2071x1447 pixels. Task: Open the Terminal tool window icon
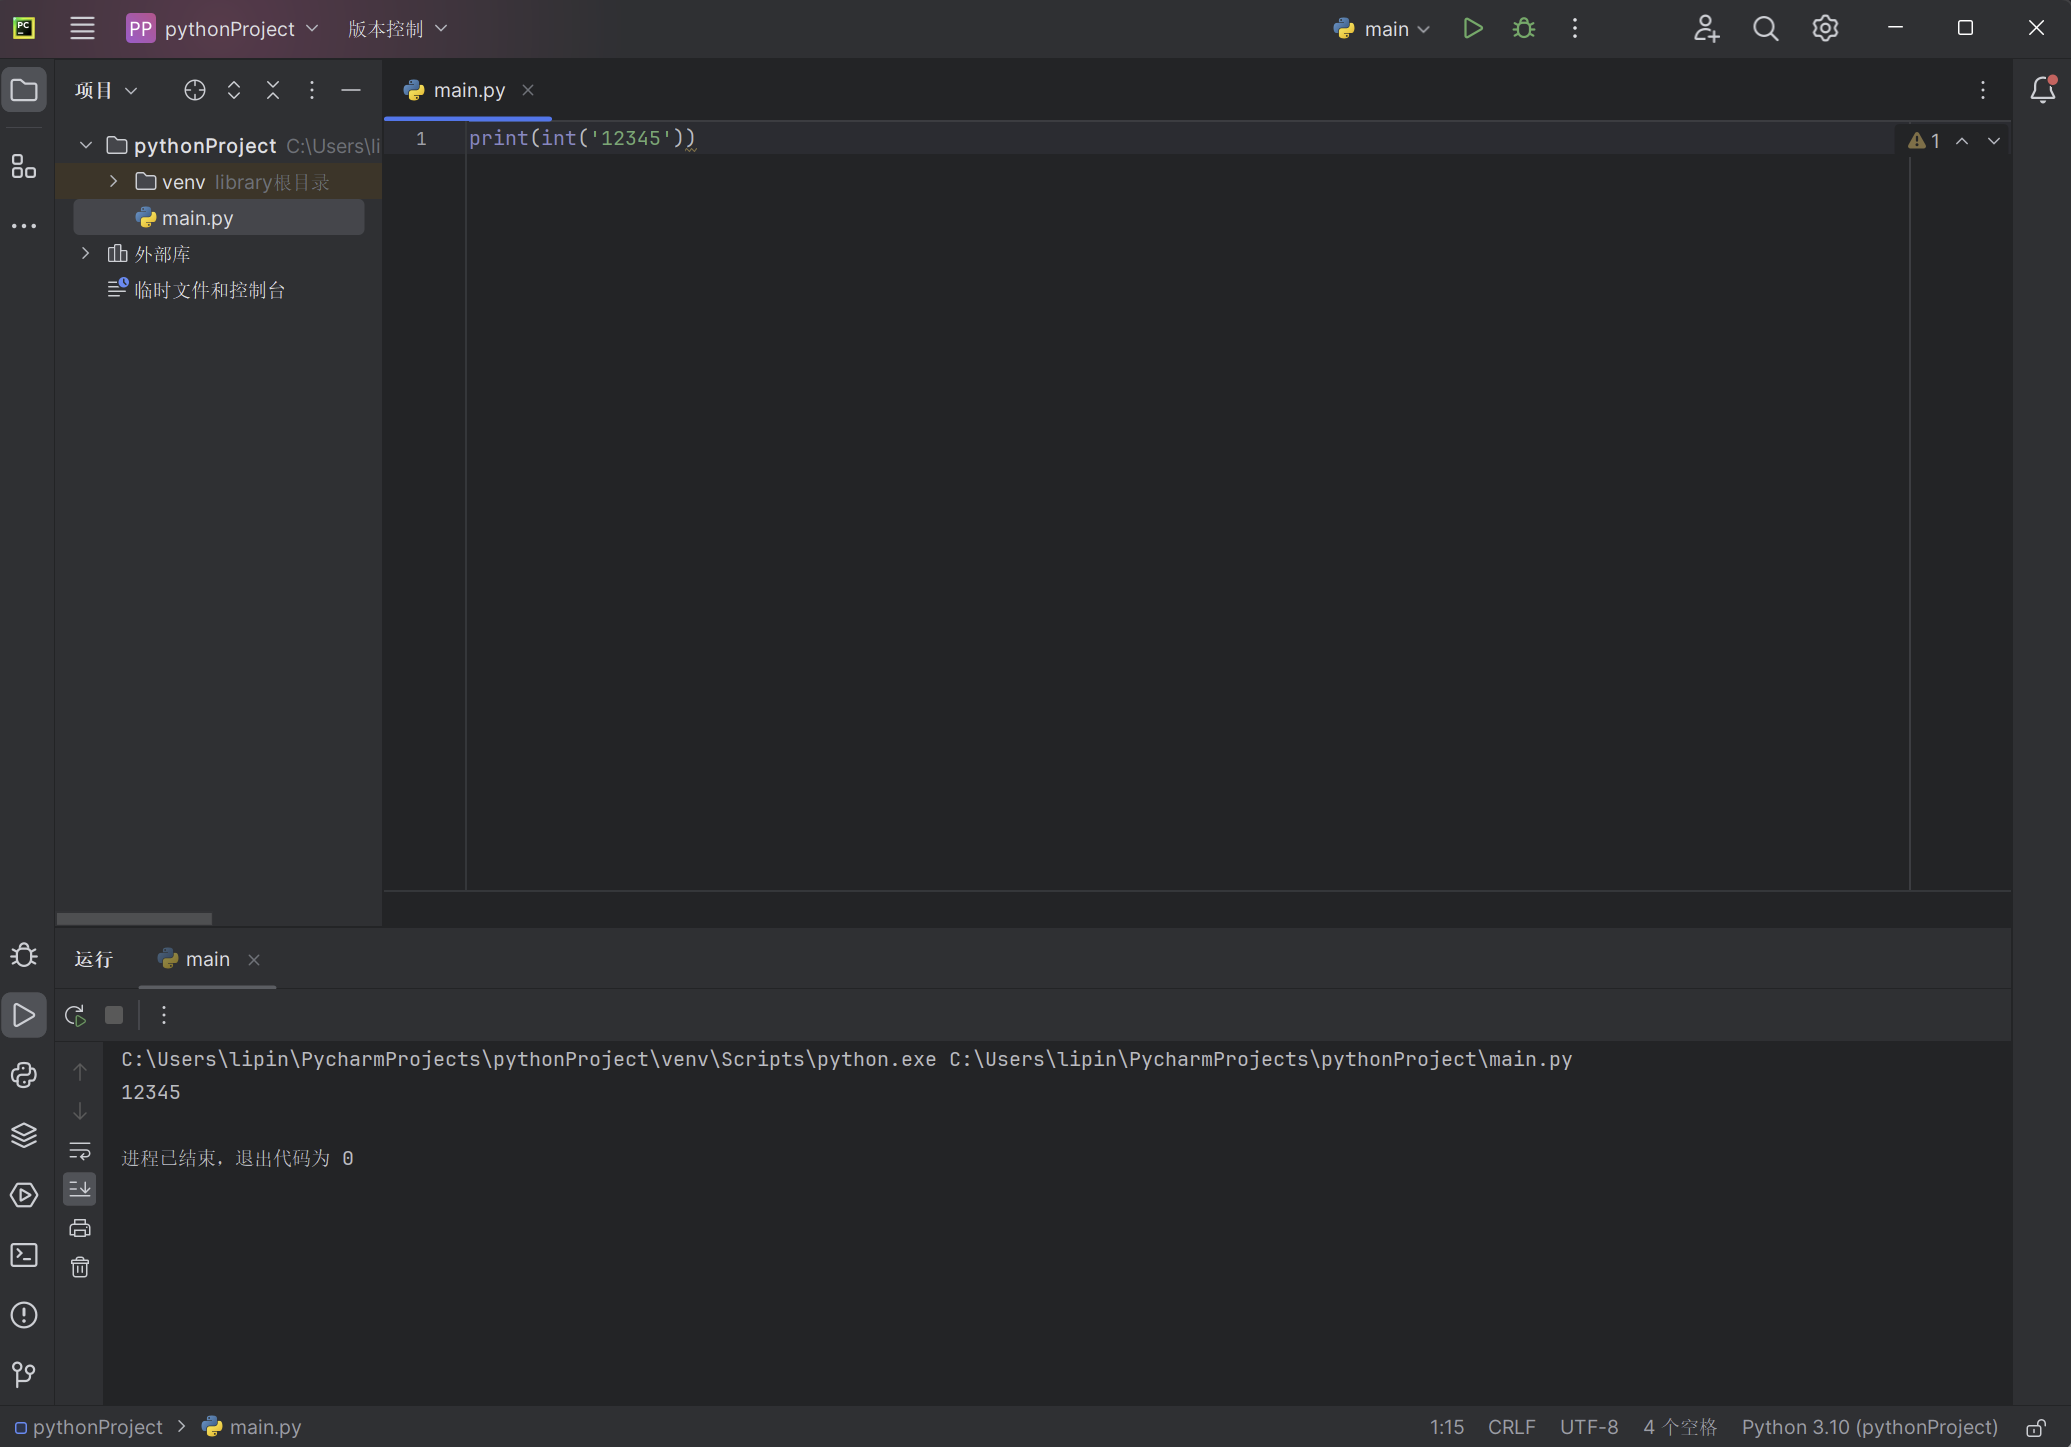(x=24, y=1255)
